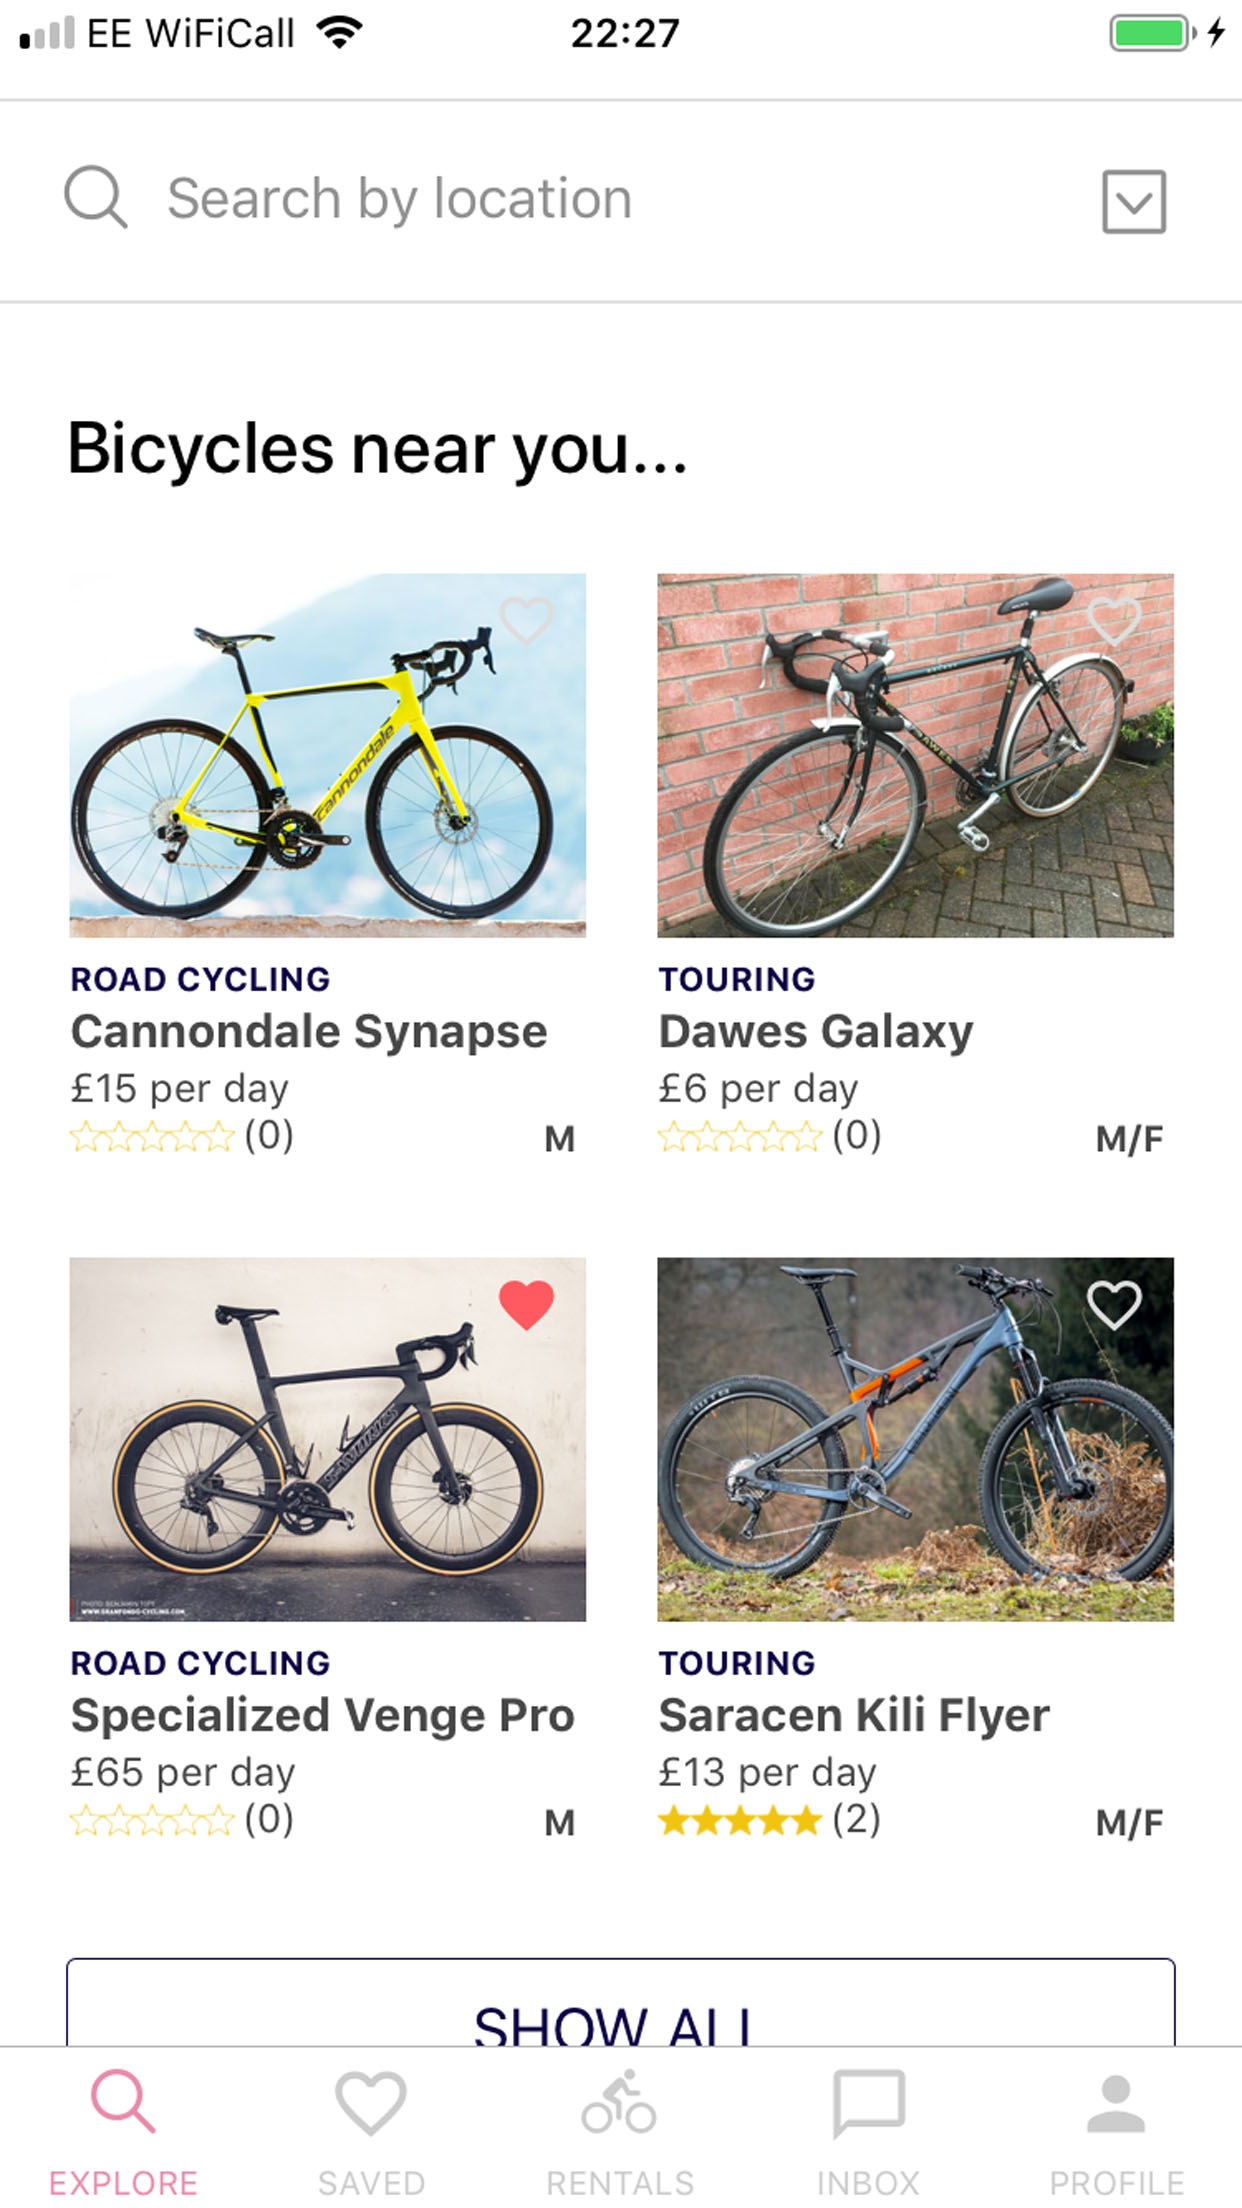This screenshot has width=1242, height=2208.
Task: Open the Saved heart tab icon
Action: [371, 2102]
